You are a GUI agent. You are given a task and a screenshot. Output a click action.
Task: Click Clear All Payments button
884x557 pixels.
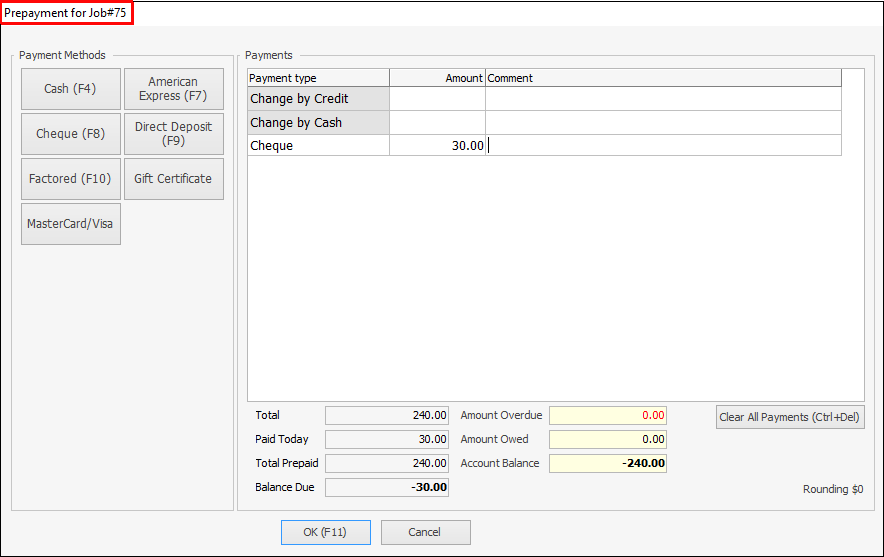[x=789, y=417]
